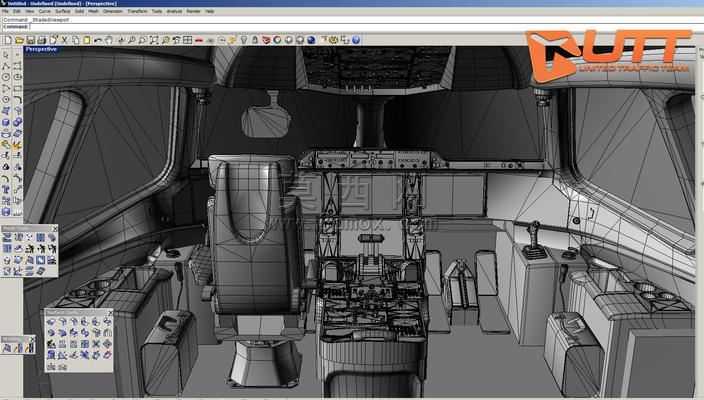Image resolution: width=704 pixels, height=400 pixels.
Task: Open the Transform menu
Action: coord(137,11)
